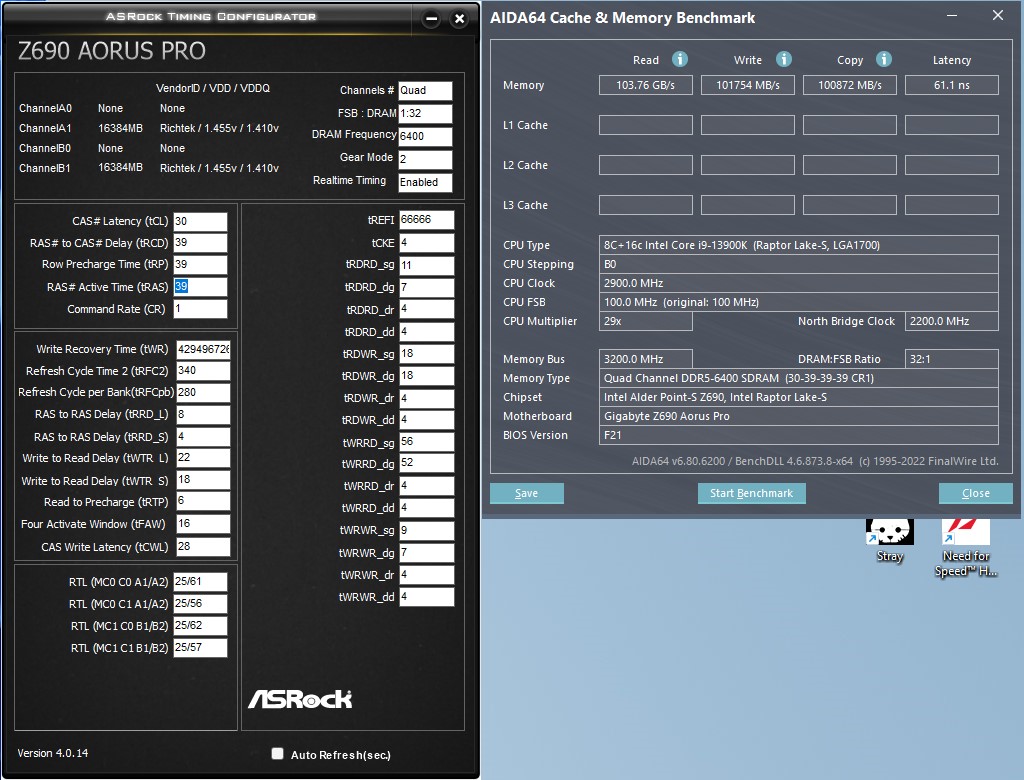Click the tRDRD_sg value field
The image size is (1024, 780).
[426, 265]
